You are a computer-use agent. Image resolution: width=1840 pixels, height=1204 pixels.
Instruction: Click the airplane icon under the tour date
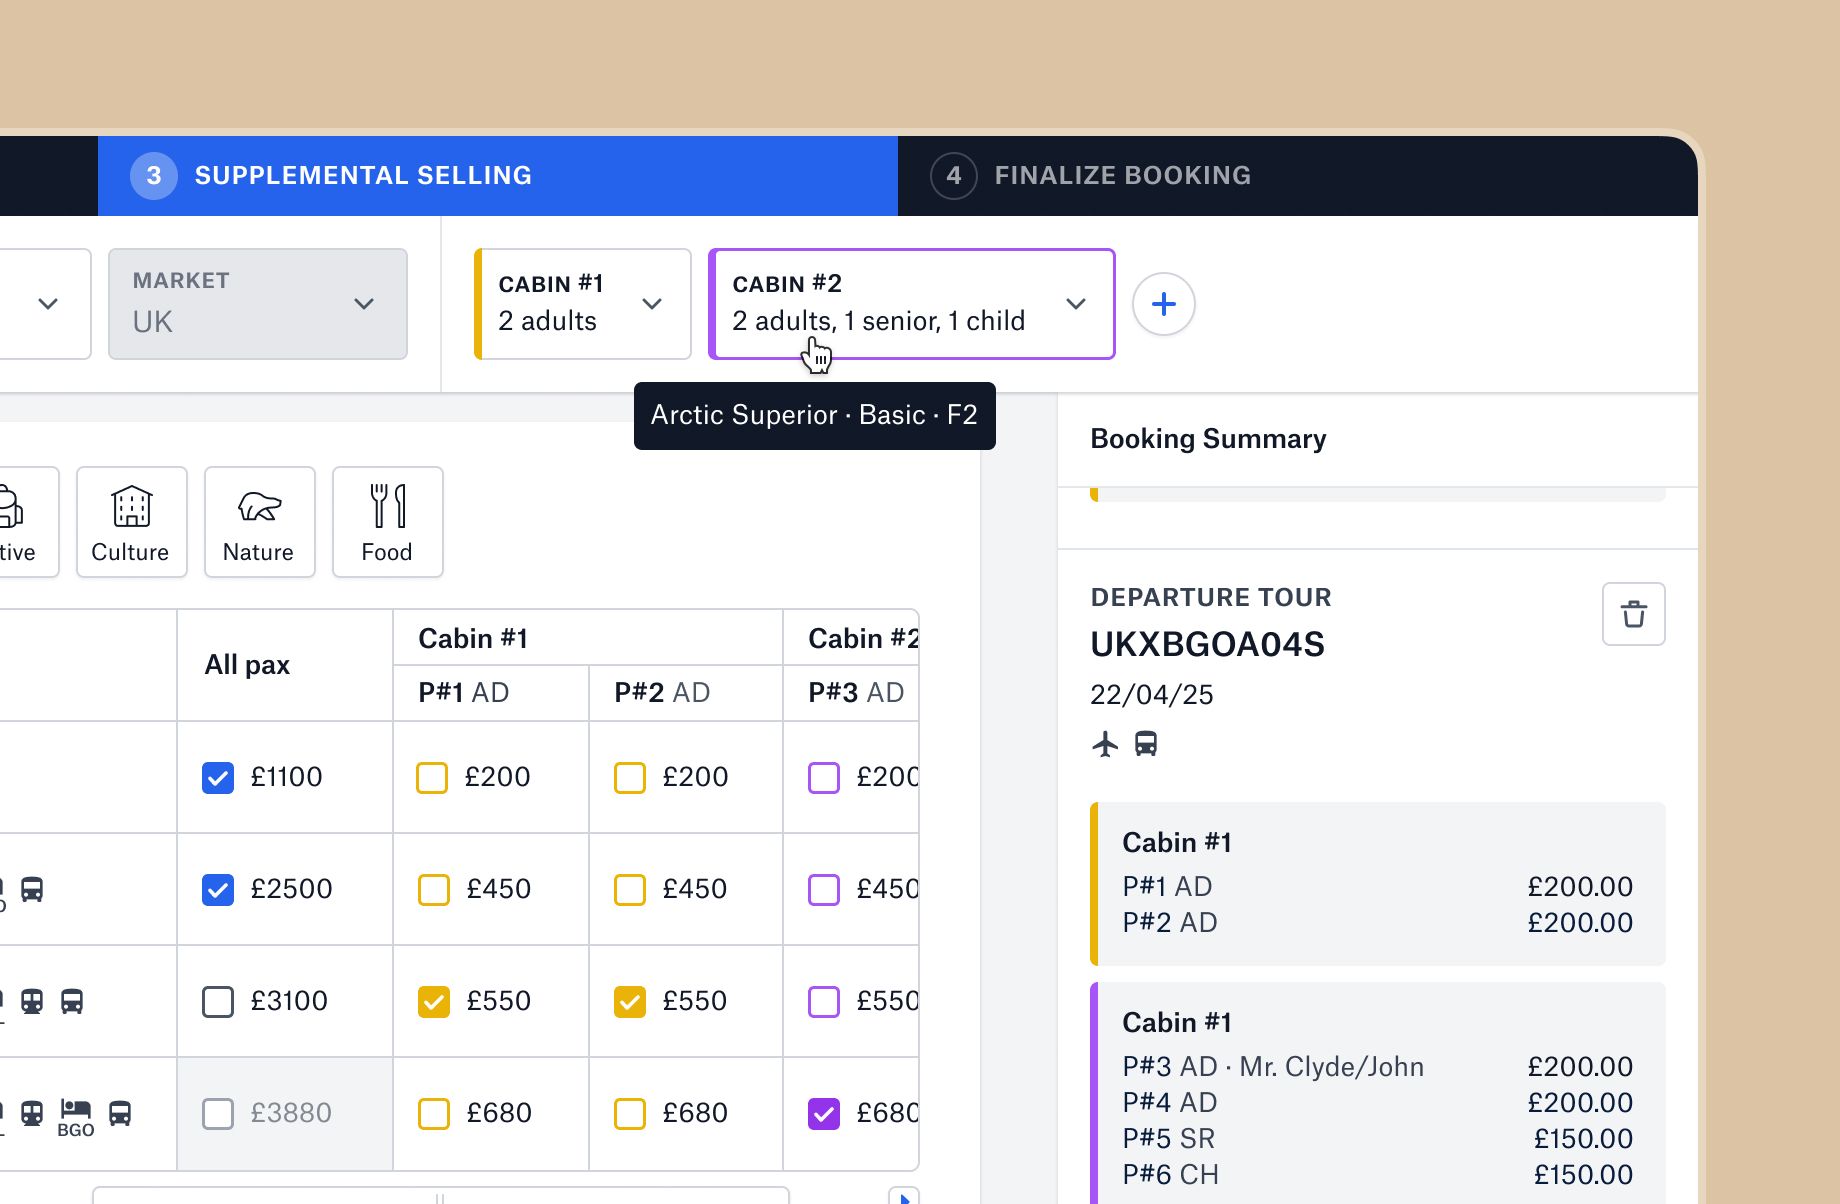pyautogui.click(x=1105, y=744)
